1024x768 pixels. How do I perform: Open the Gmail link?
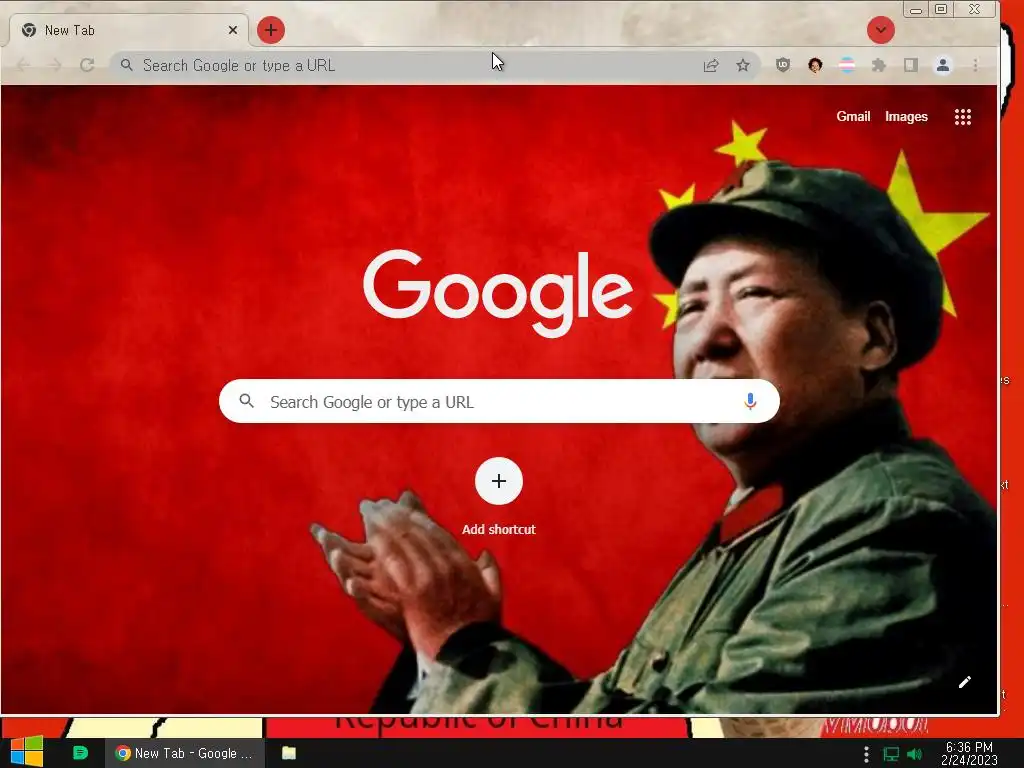853,116
